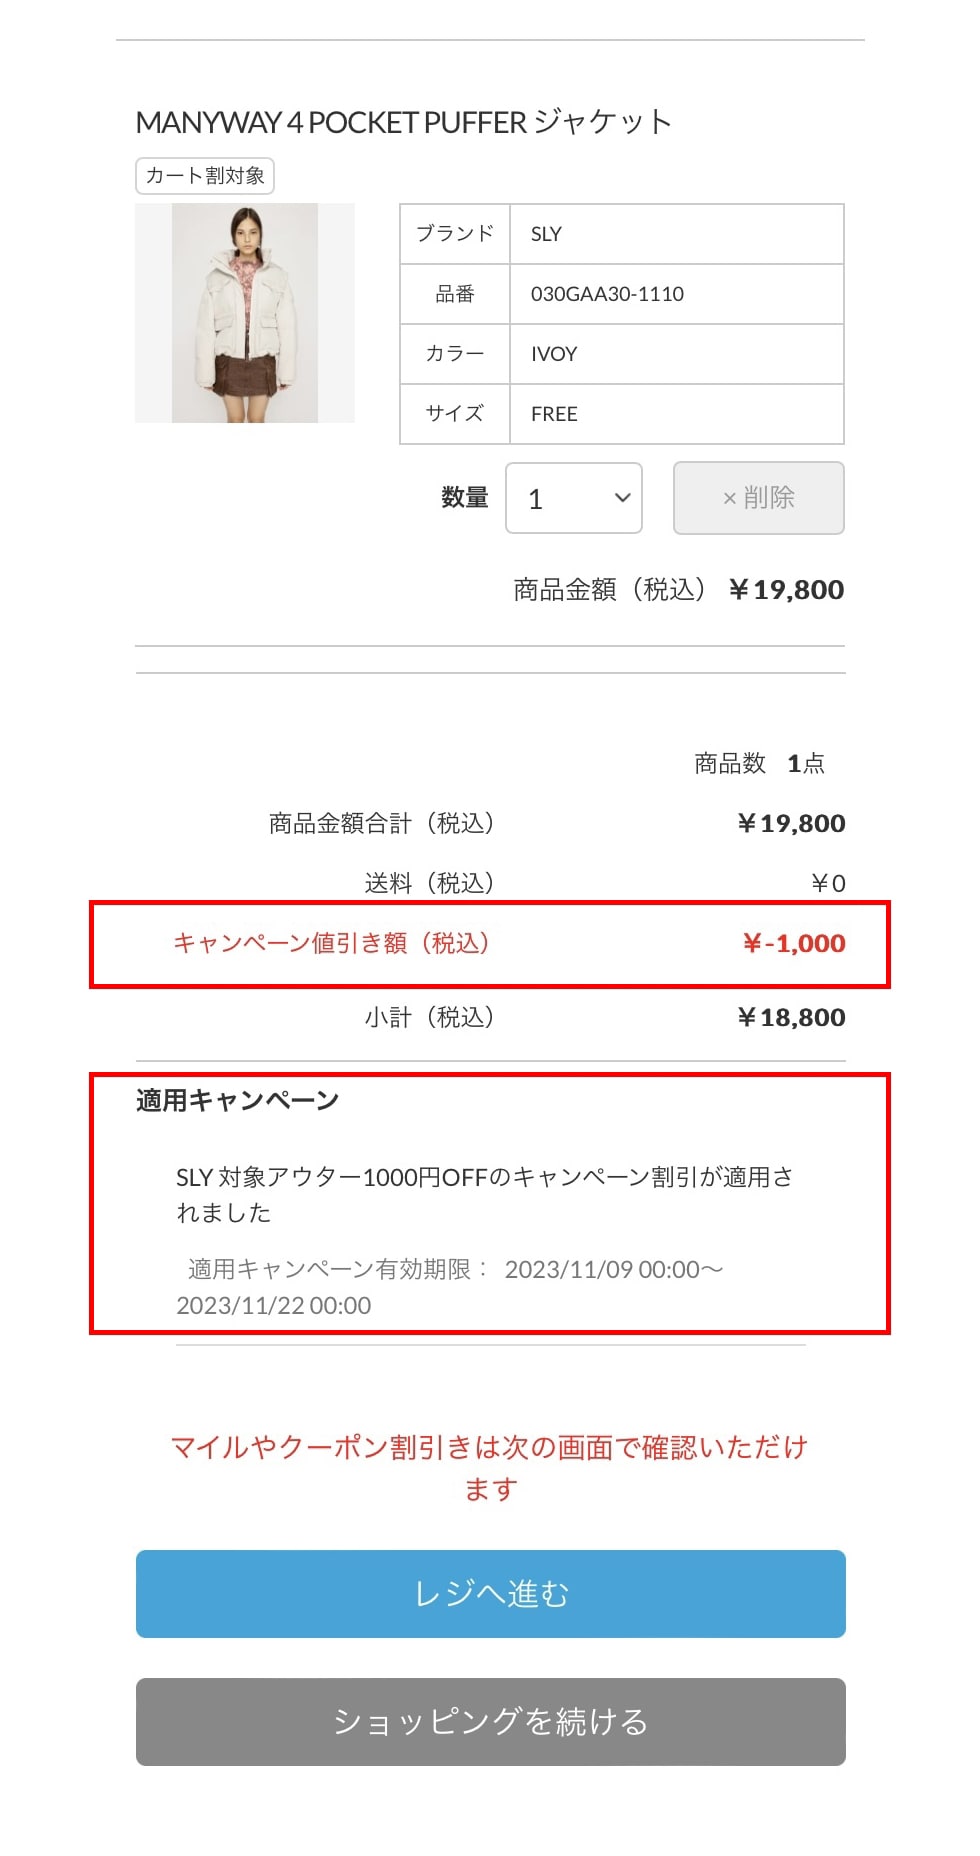
Task: Click the IVOY color value
Action: click(x=554, y=354)
